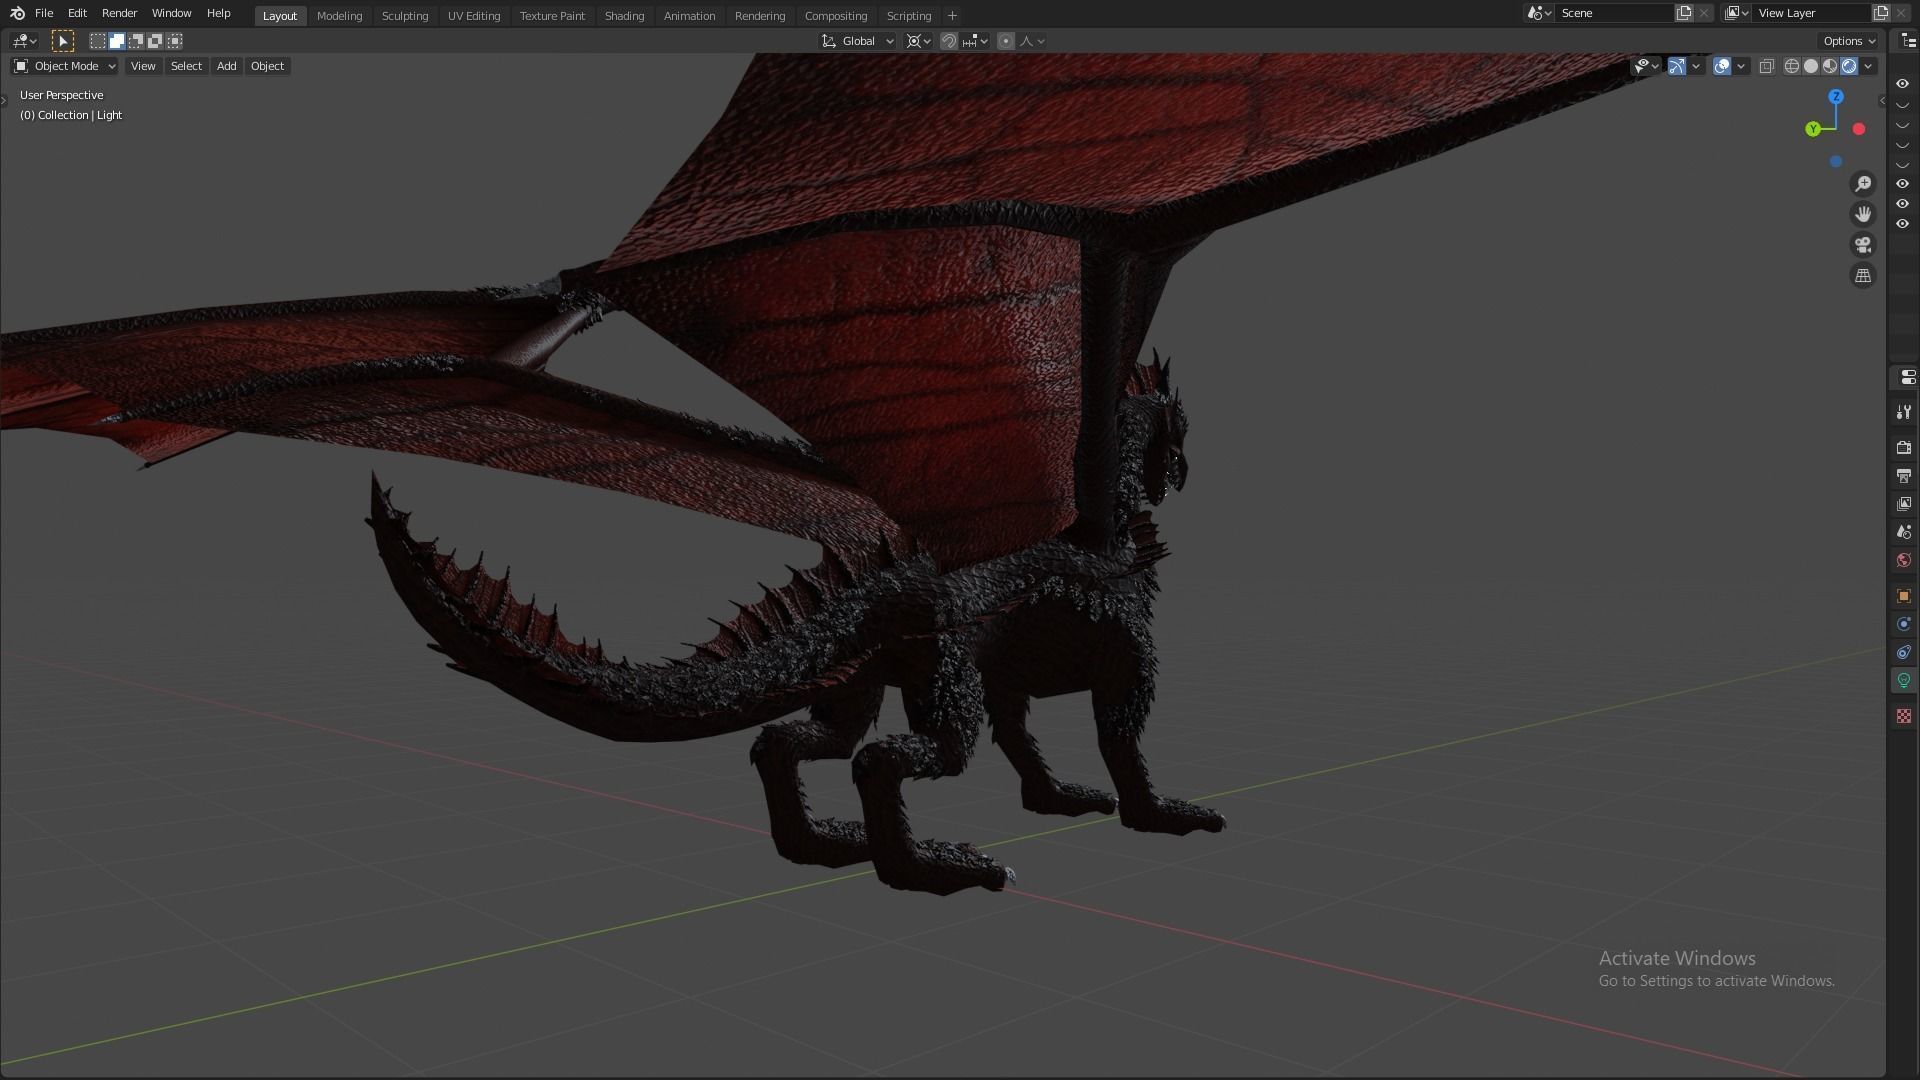Toggle Proportional Editing objects
The width and height of the screenshot is (1920, 1080).
[x=1006, y=41]
